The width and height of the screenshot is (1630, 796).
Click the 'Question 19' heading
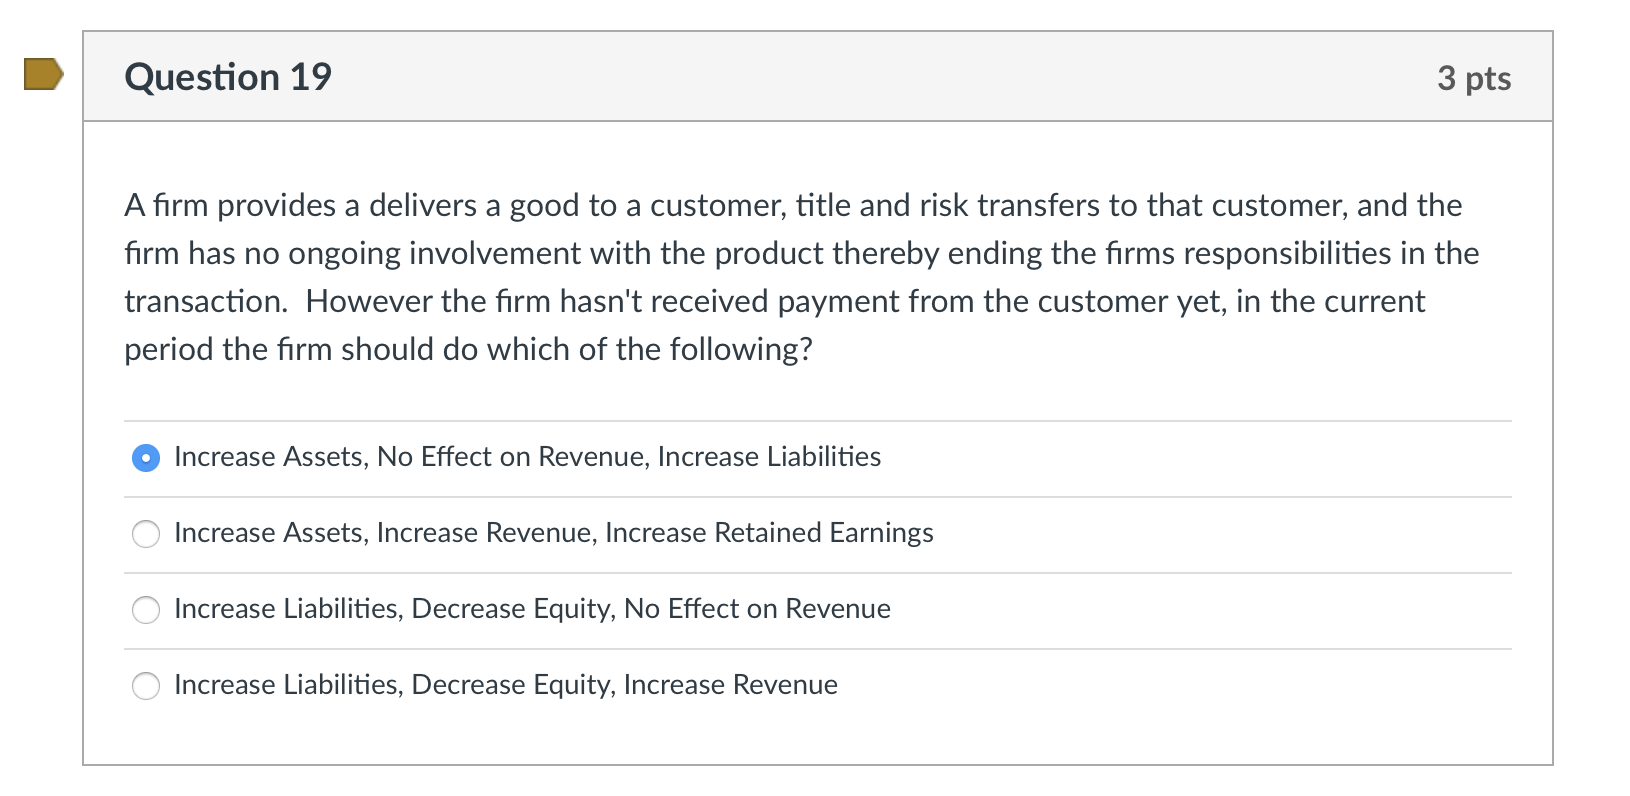tap(228, 77)
